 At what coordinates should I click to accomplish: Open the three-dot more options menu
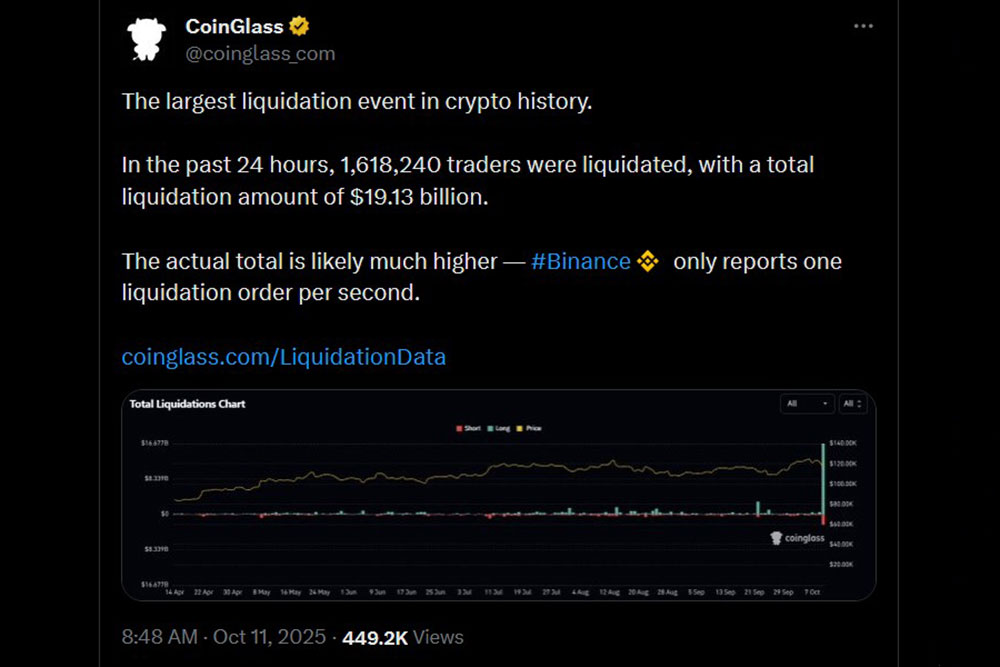point(863,26)
